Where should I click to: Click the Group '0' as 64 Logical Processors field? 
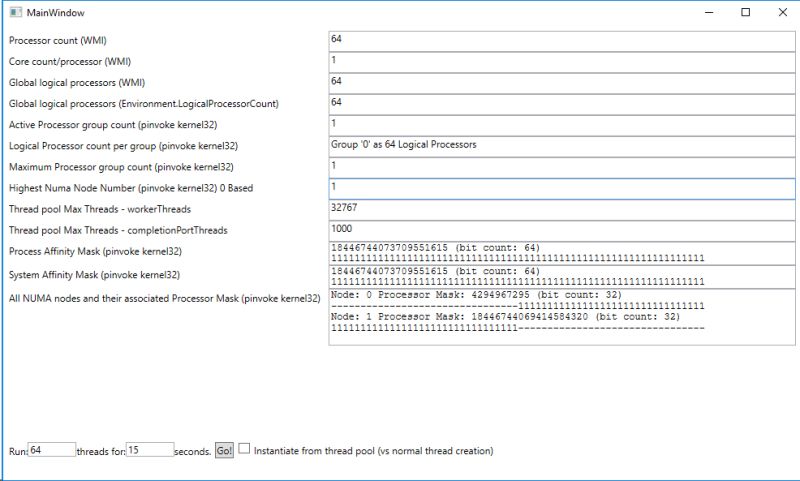tap(562, 147)
